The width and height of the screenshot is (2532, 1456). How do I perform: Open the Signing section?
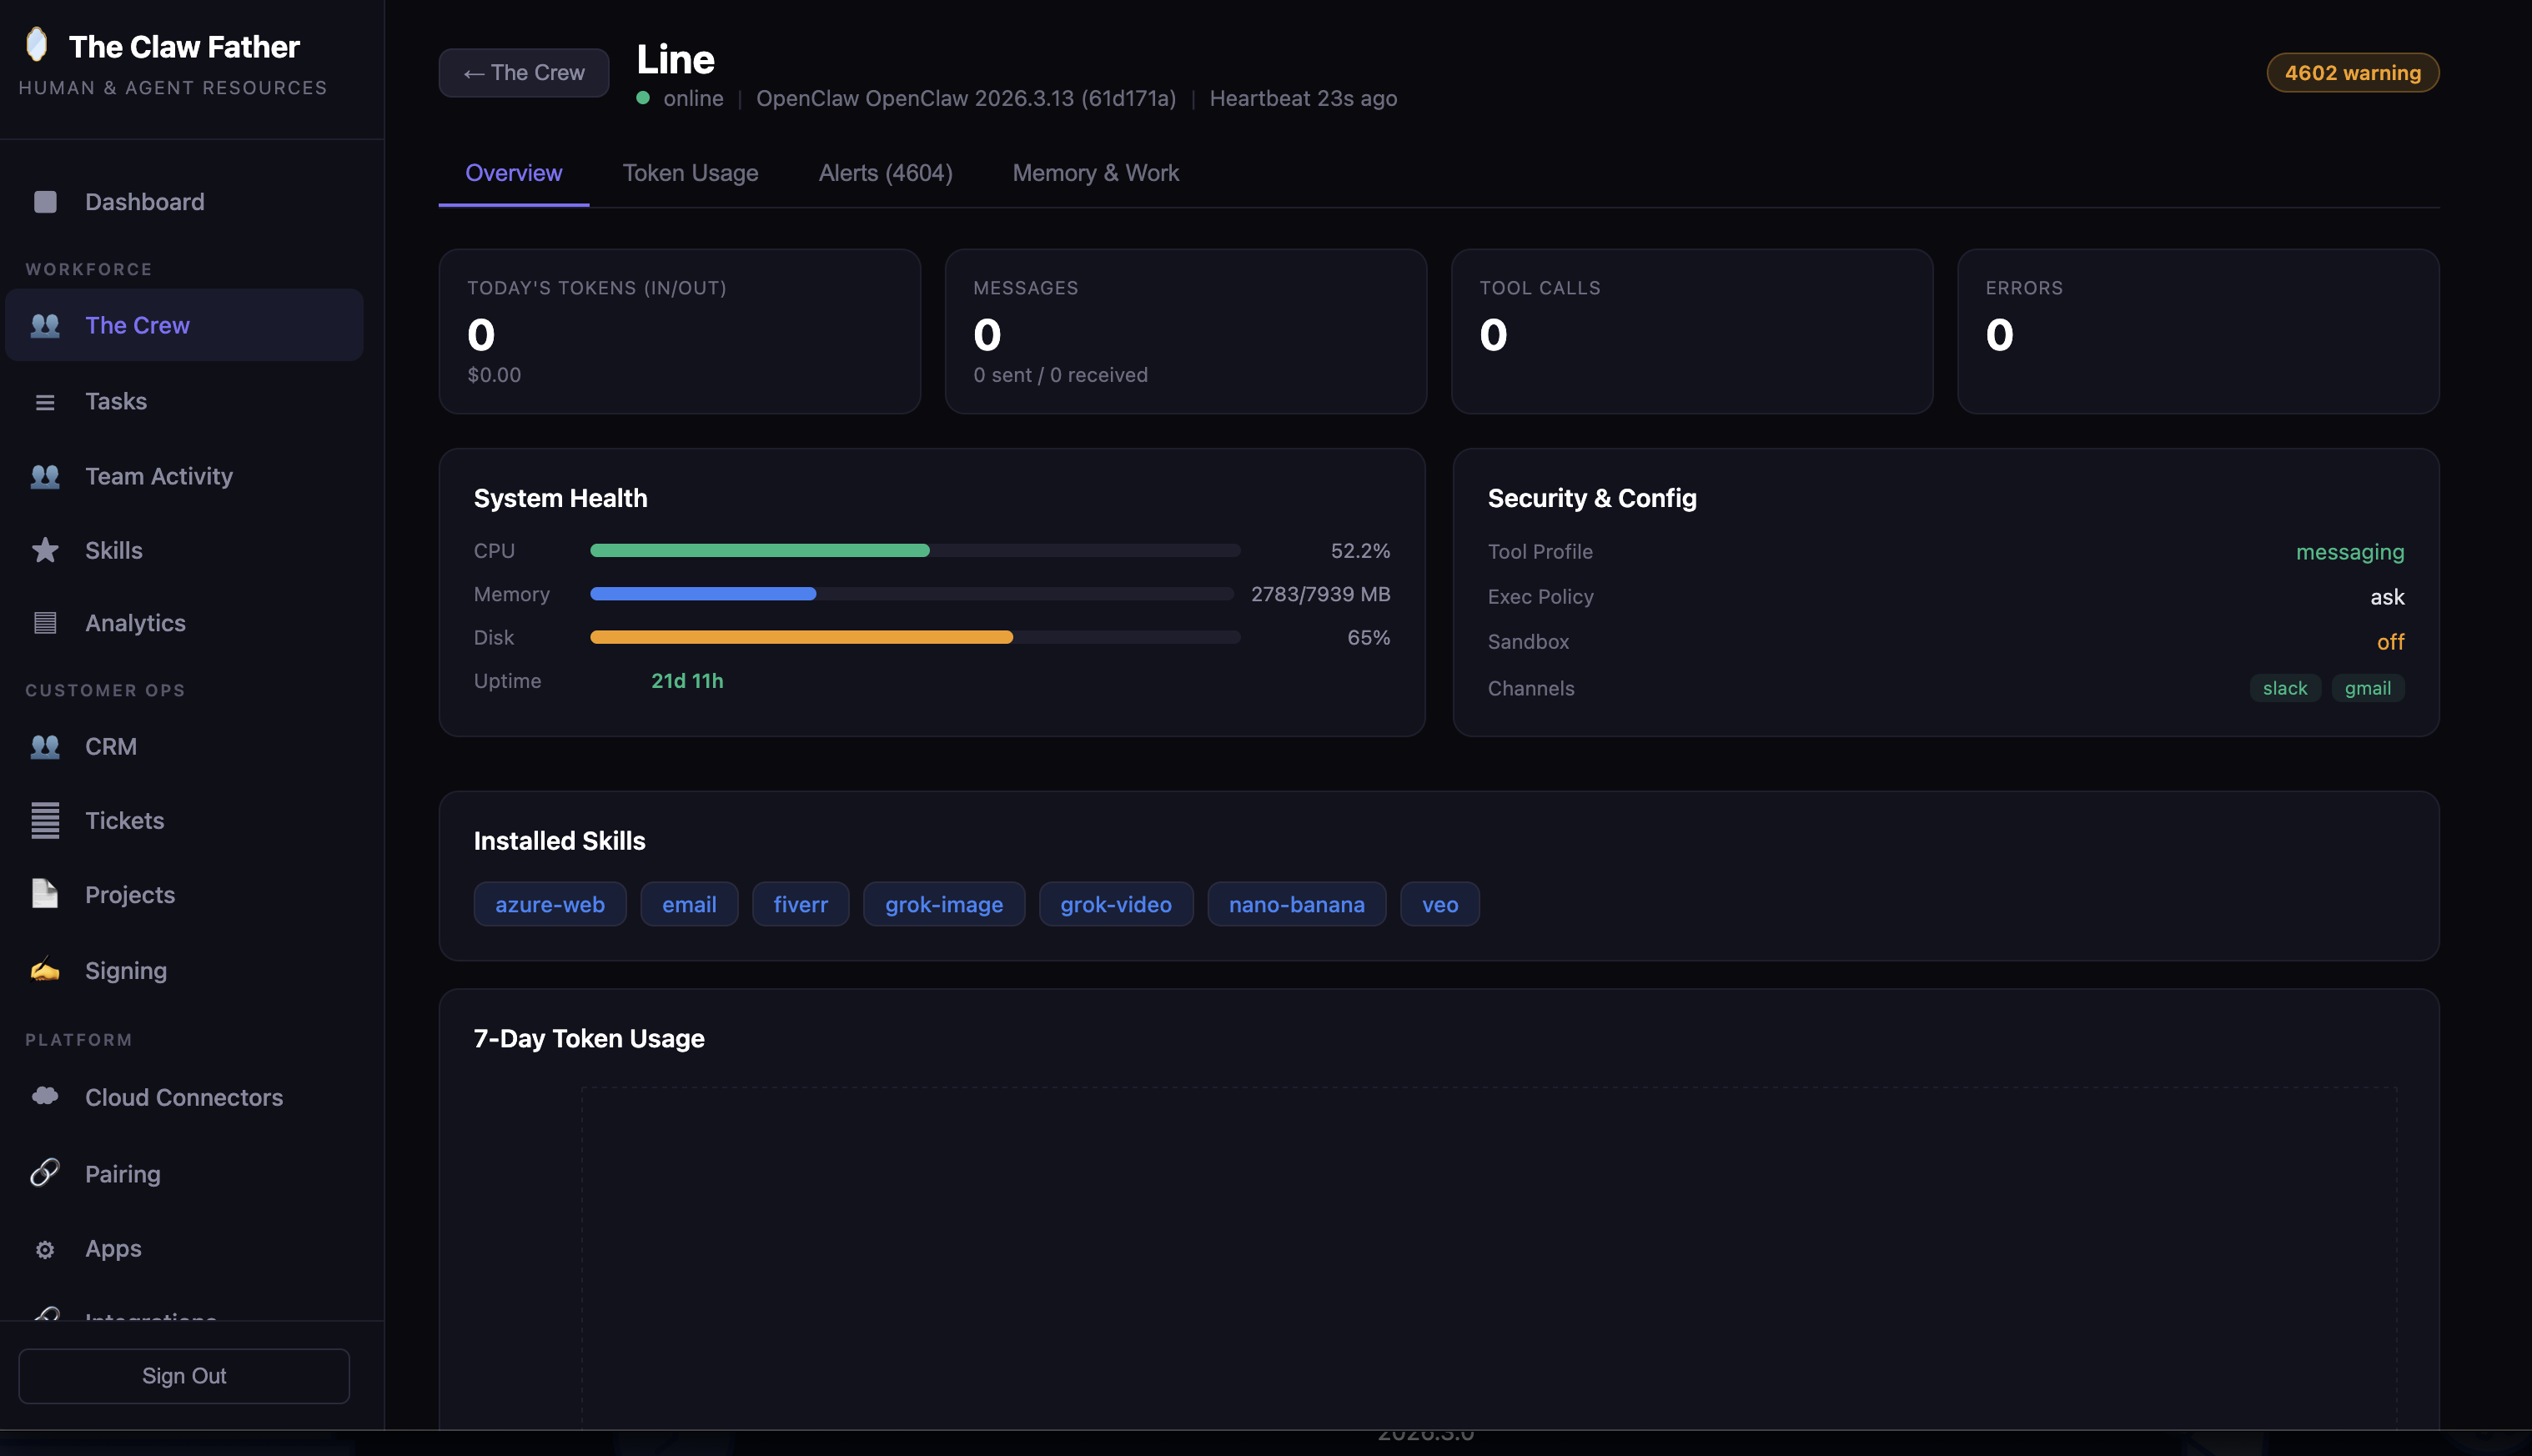click(x=125, y=969)
